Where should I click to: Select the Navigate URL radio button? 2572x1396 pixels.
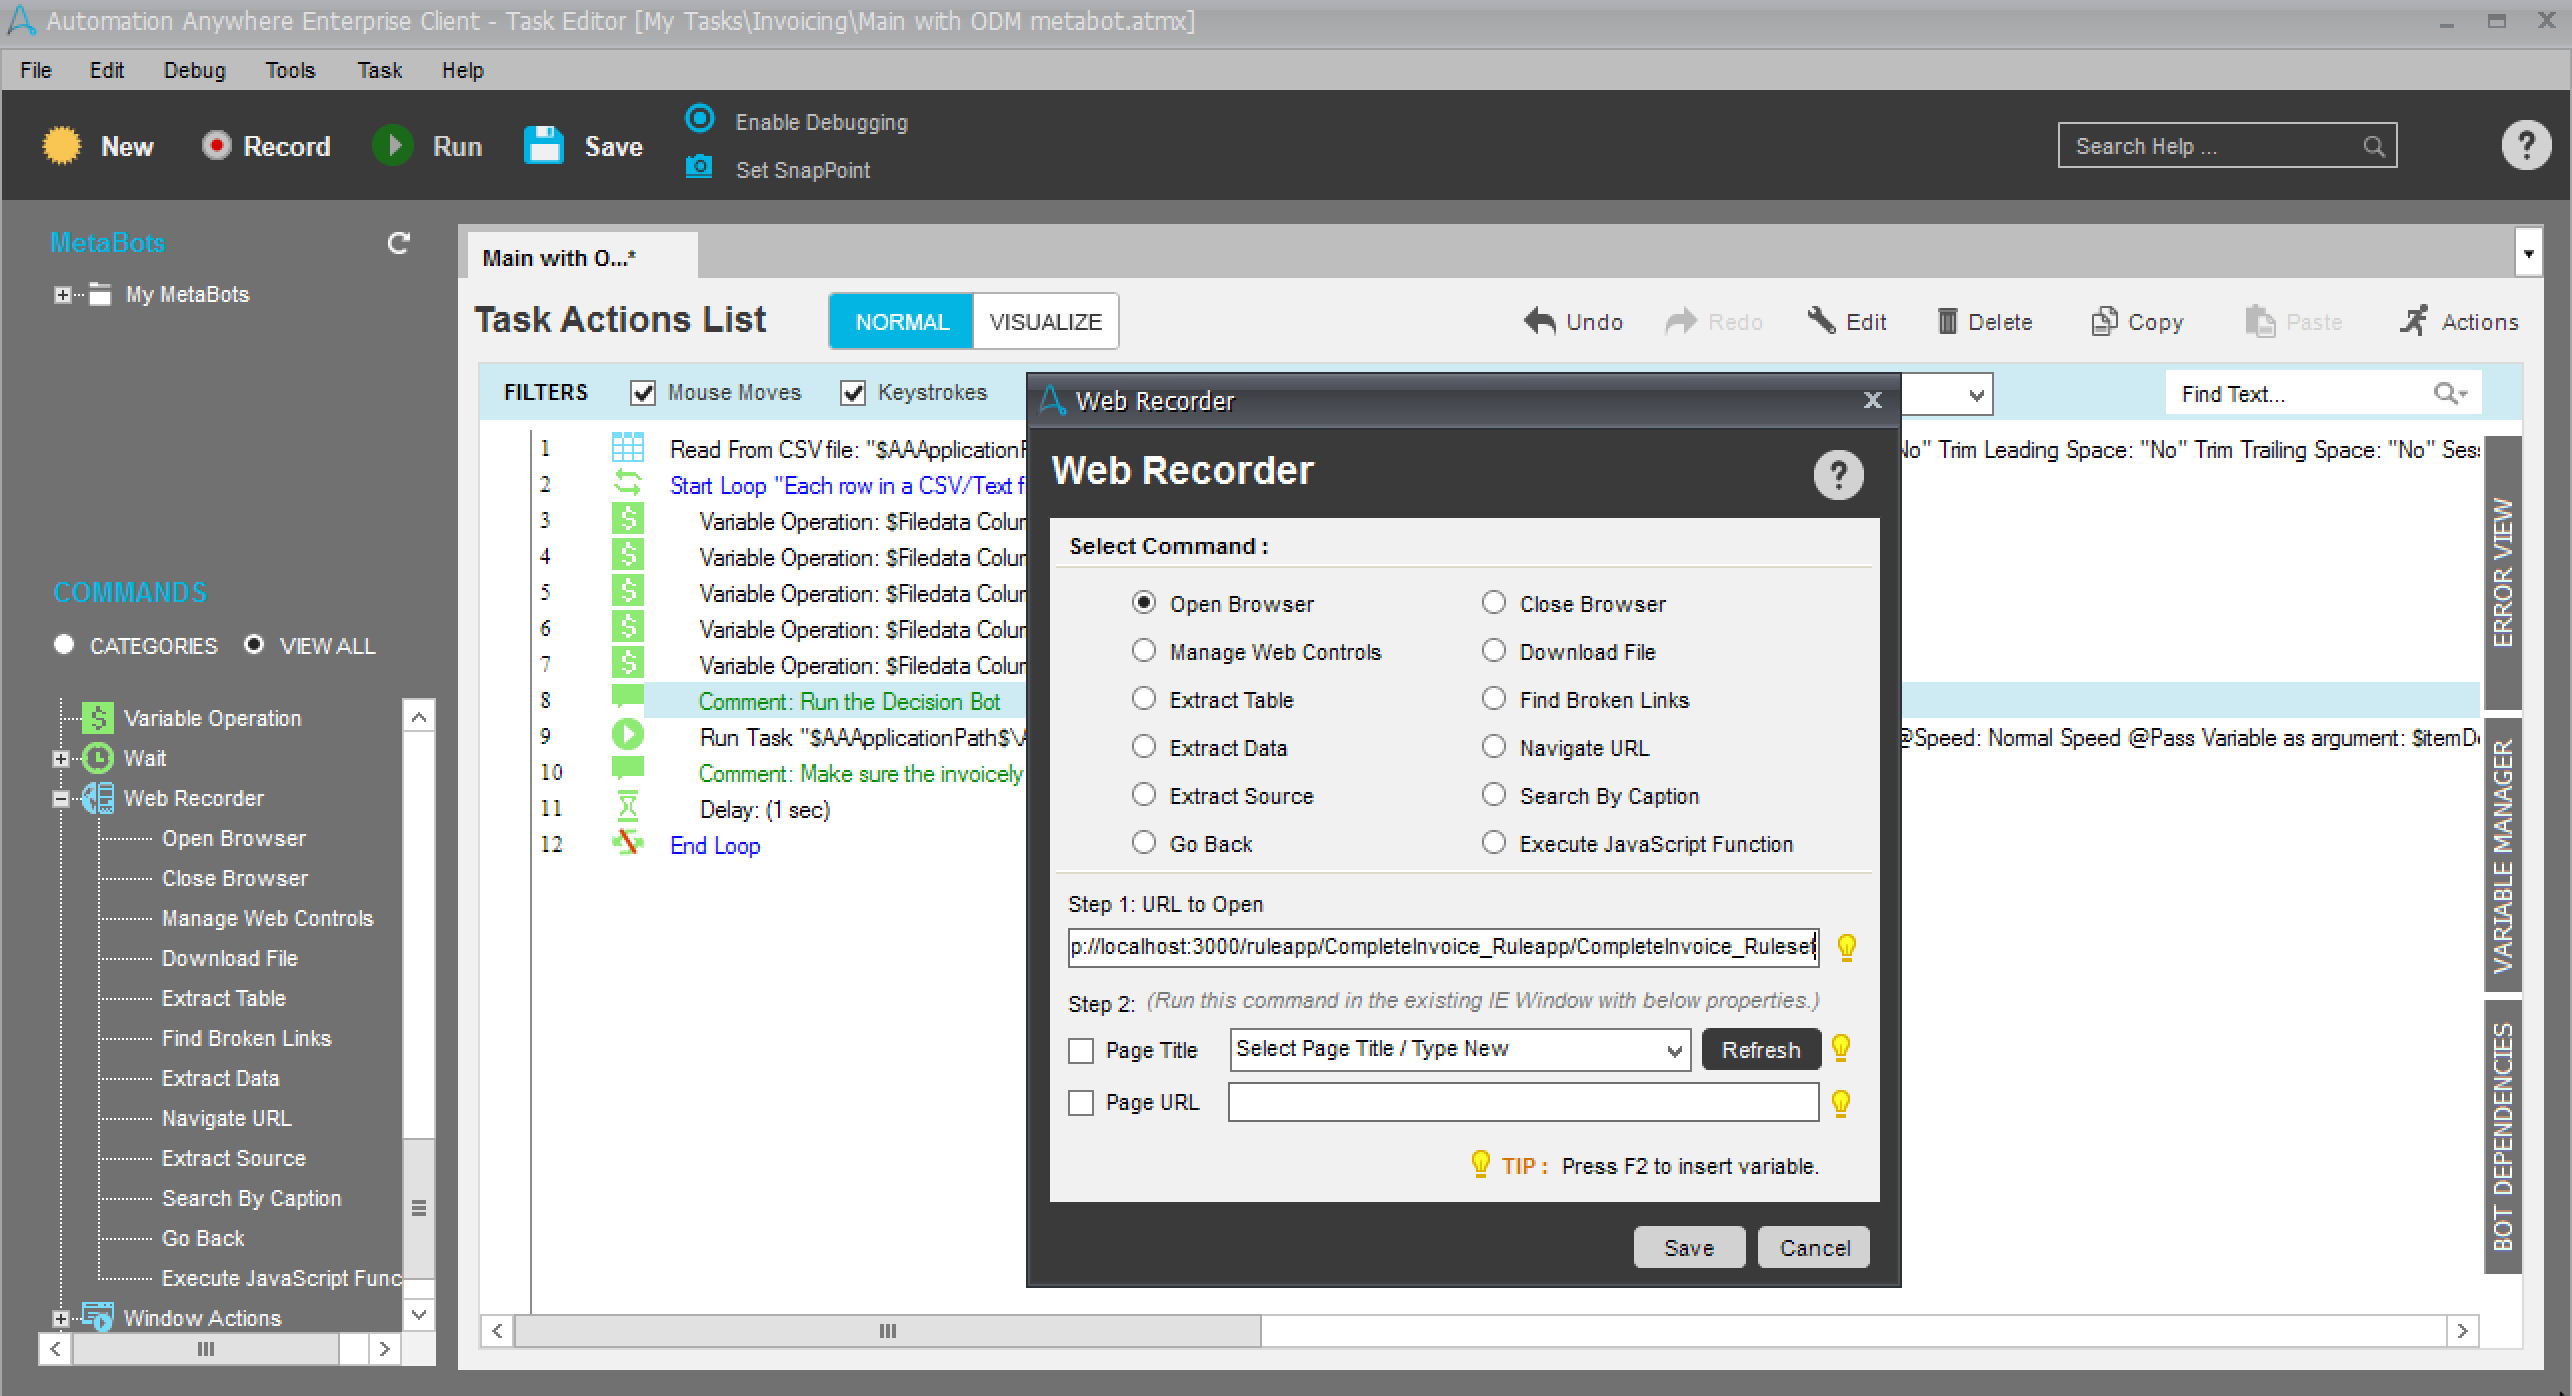[x=1493, y=747]
